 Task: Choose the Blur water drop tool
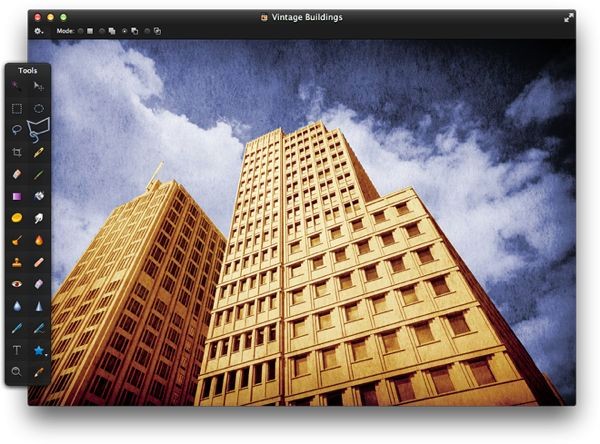tap(16, 306)
